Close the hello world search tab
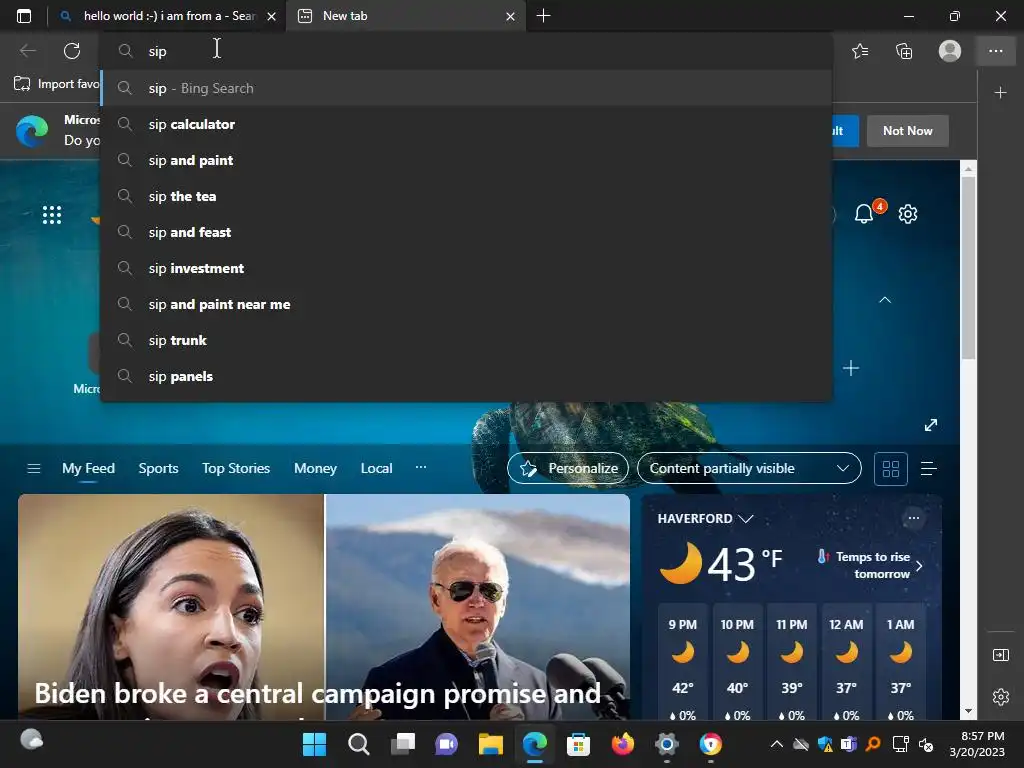1024x768 pixels. pyautogui.click(x=272, y=16)
